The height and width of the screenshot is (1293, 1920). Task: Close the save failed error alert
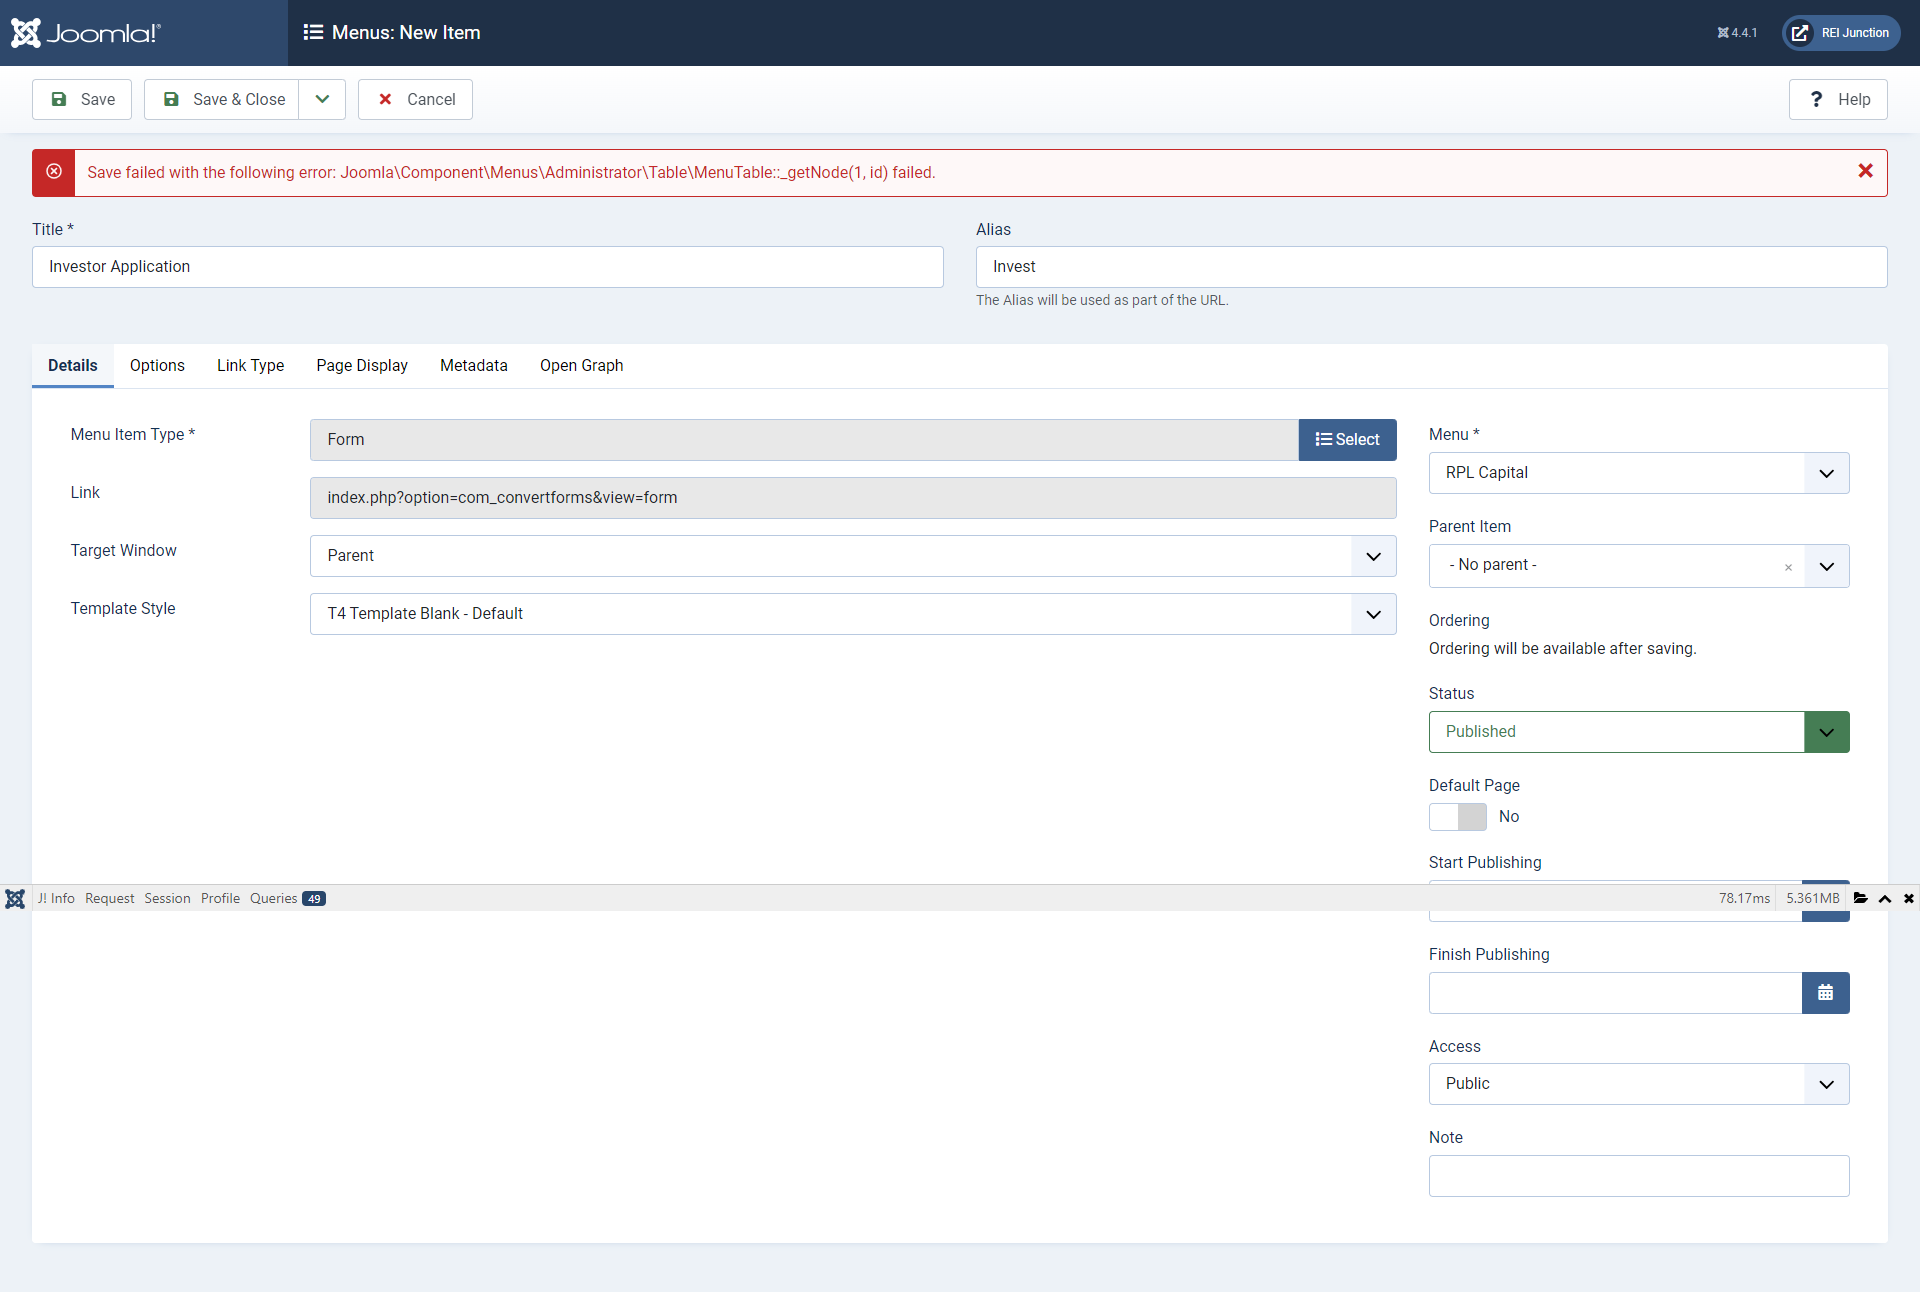[x=1865, y=171]
